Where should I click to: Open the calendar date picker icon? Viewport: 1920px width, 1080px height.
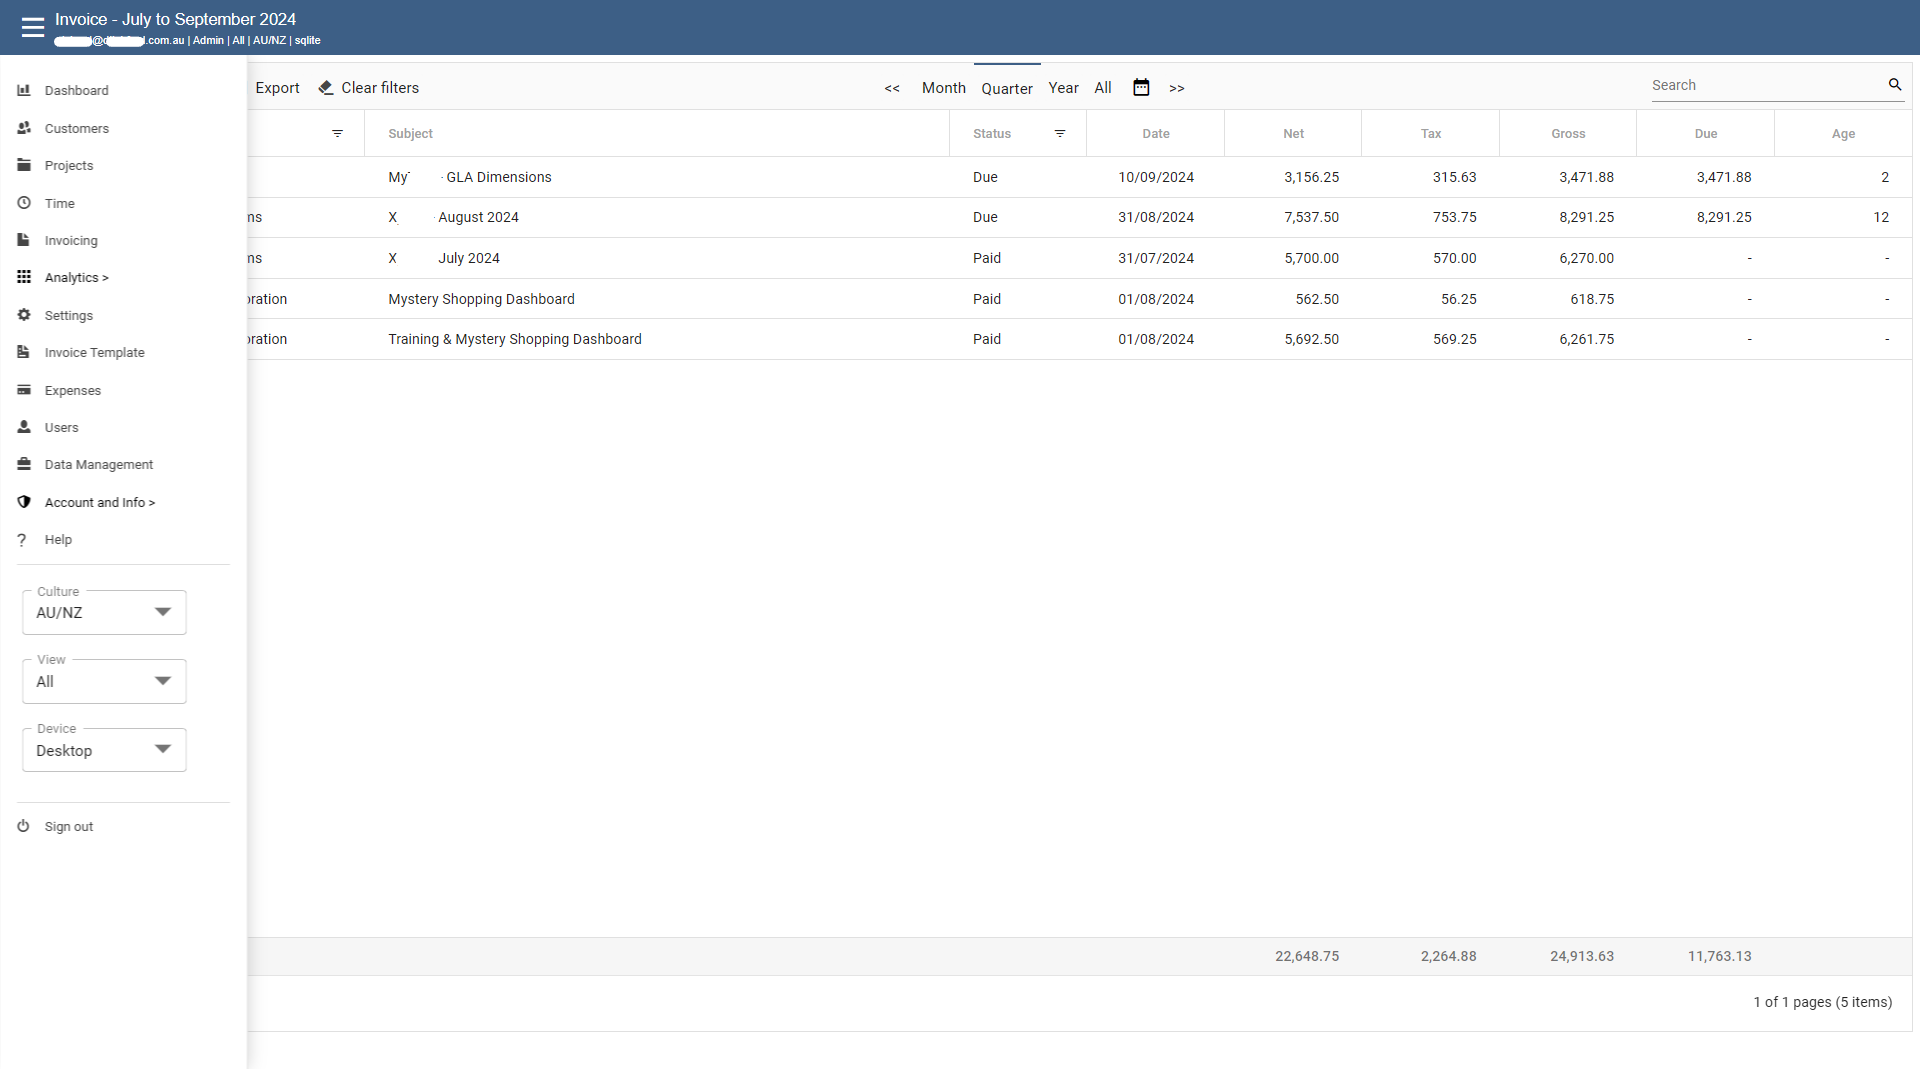(x=1141, y=88)
